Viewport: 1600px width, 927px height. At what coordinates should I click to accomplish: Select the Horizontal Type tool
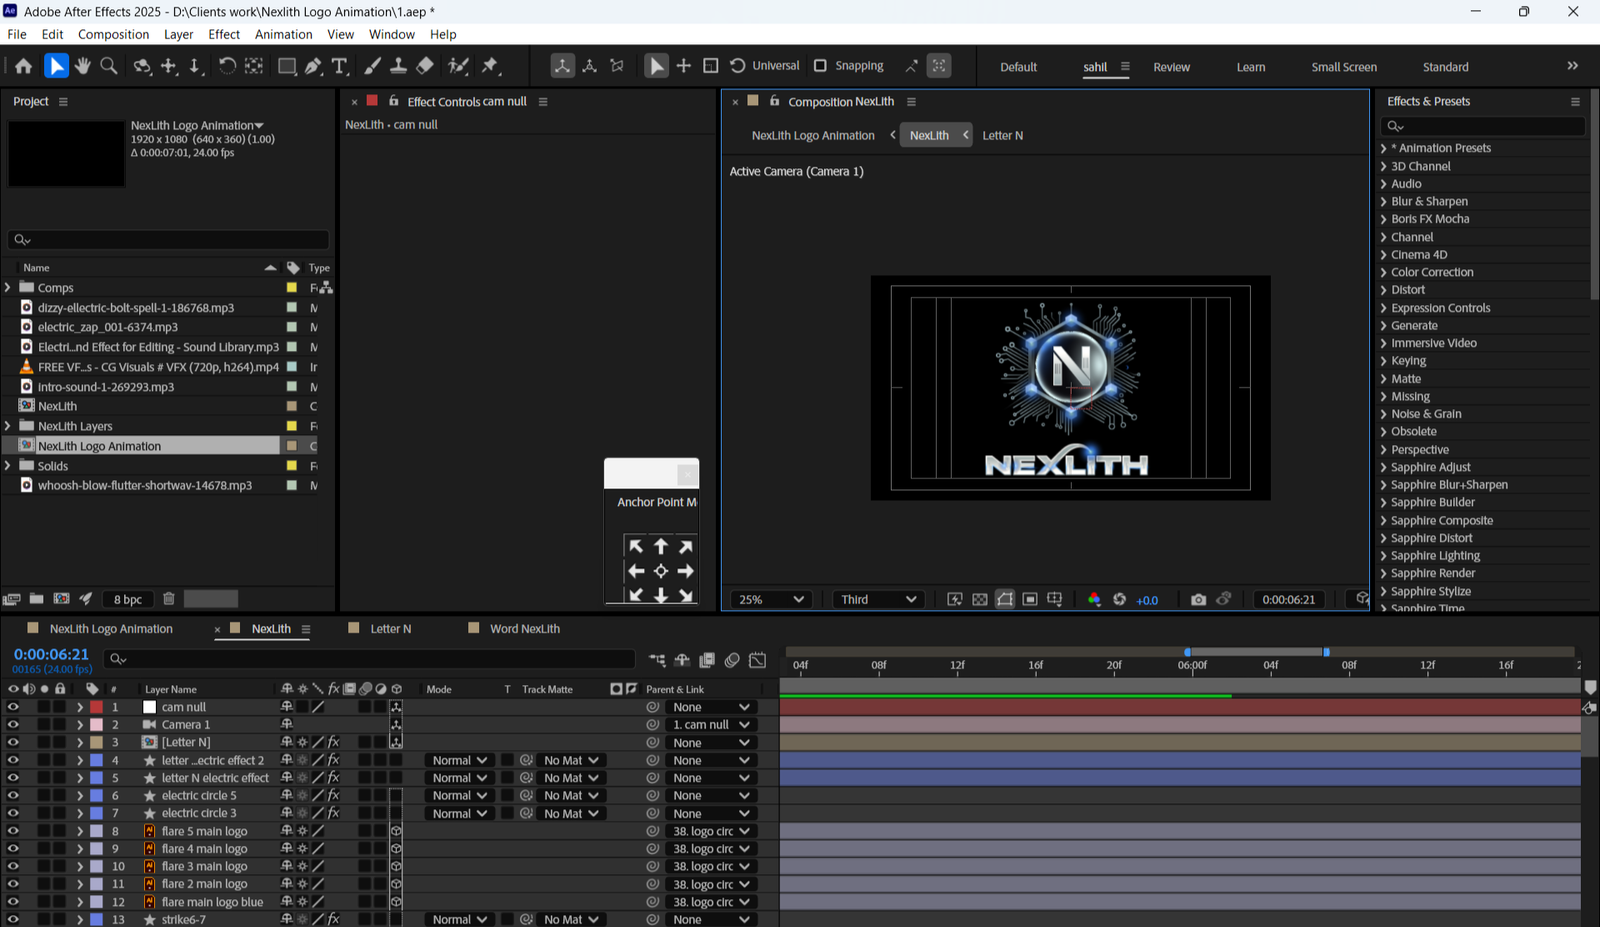coord(340,66)
